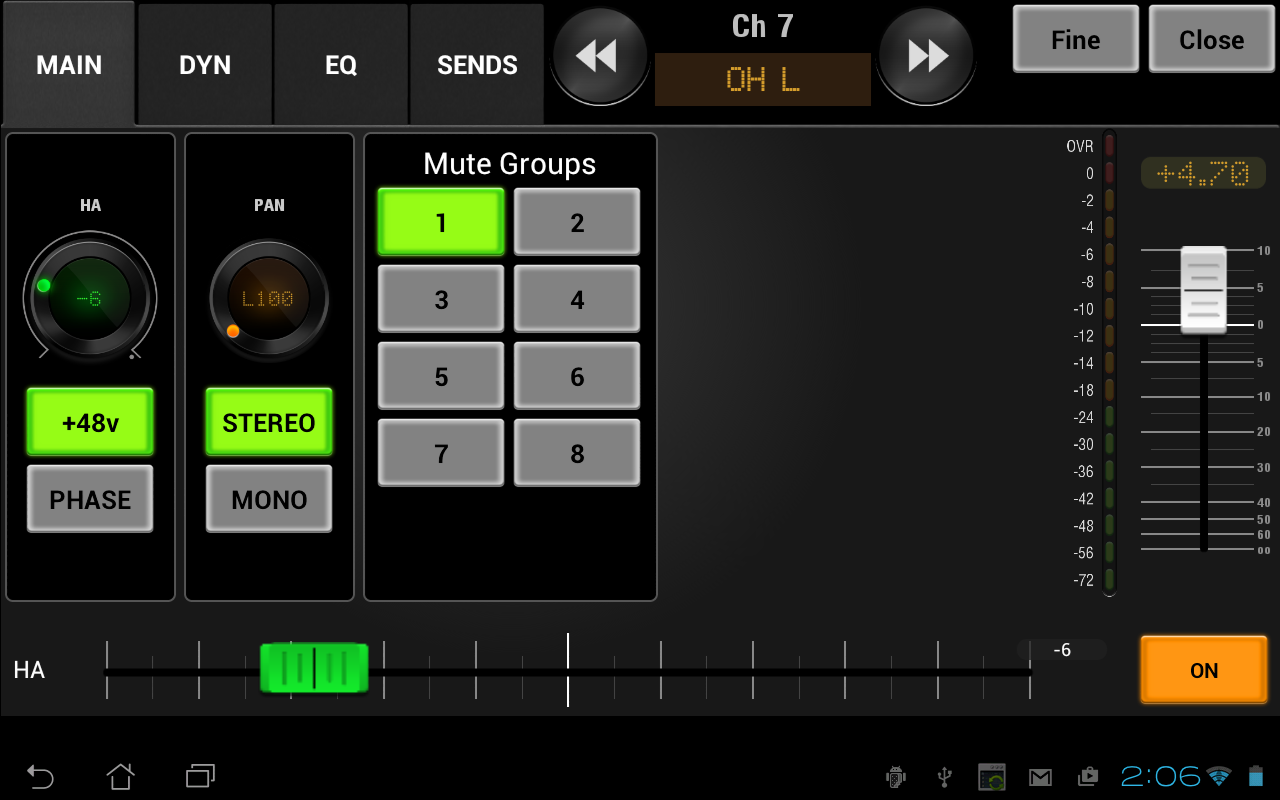Click the HA gain knob
Viewport: 1280px width, 800px height.
[x=90, y=297]
